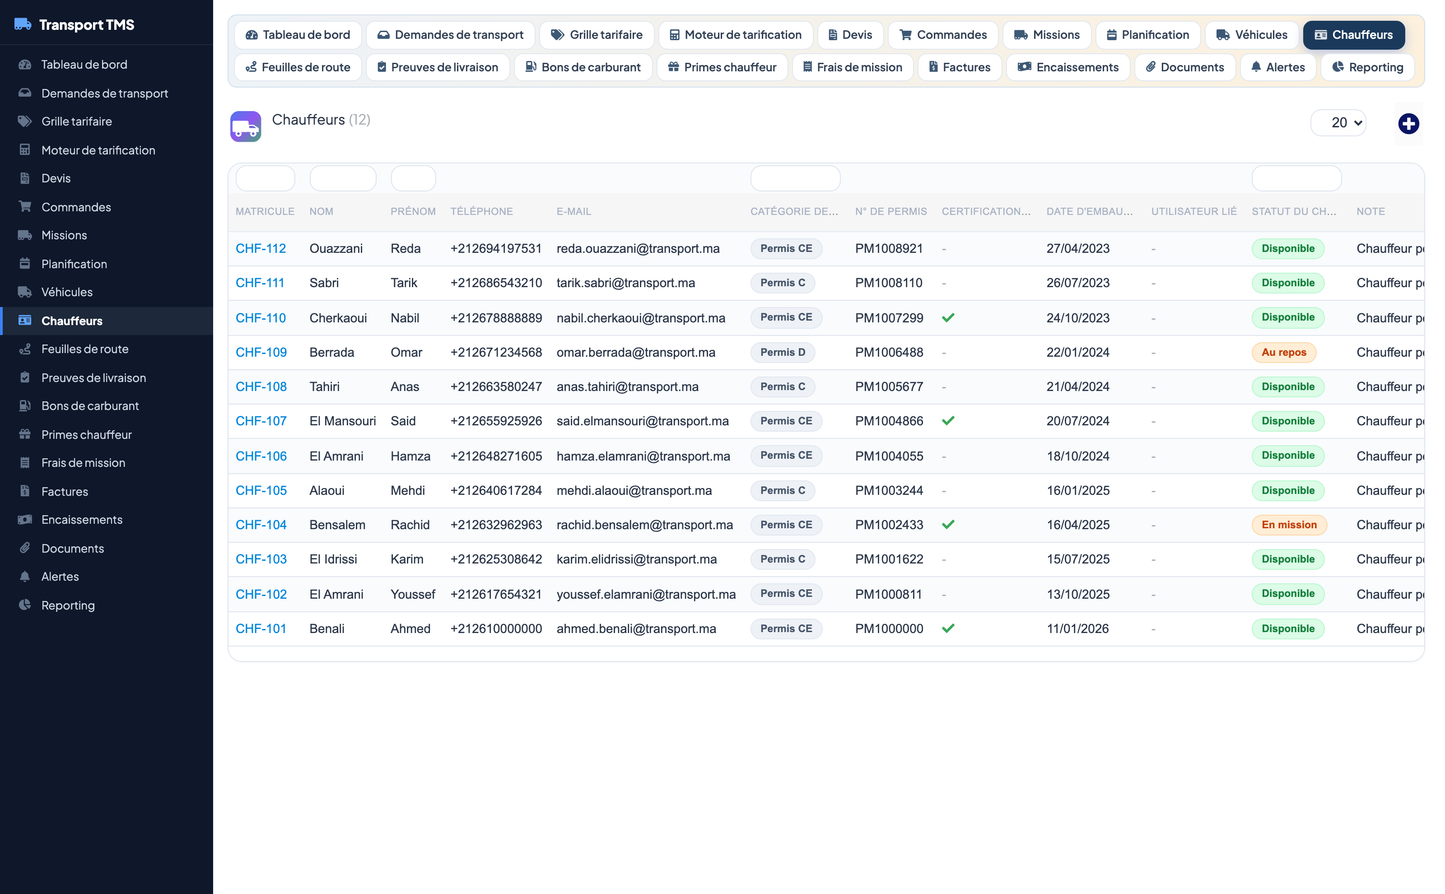Open the Commandes top tab
This screenshot has height=894, width=1445.
pos(943,35)
